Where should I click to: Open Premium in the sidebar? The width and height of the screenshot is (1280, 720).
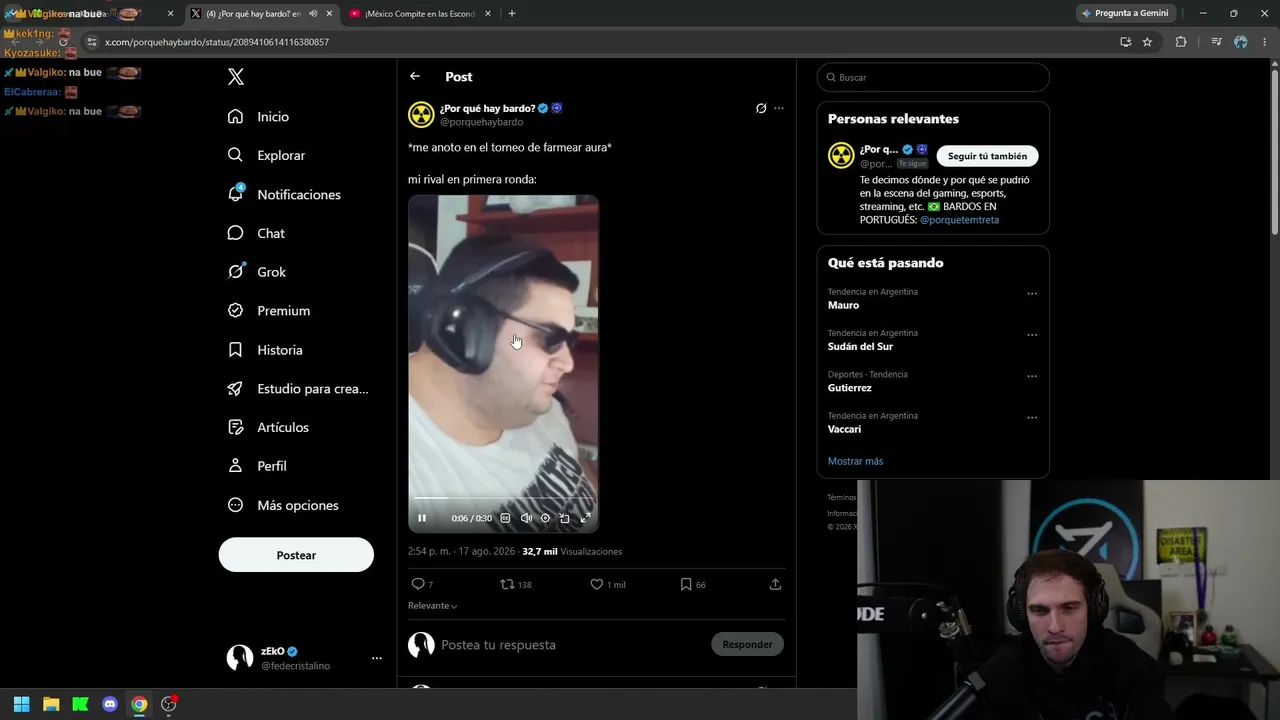tap(269, 311)
